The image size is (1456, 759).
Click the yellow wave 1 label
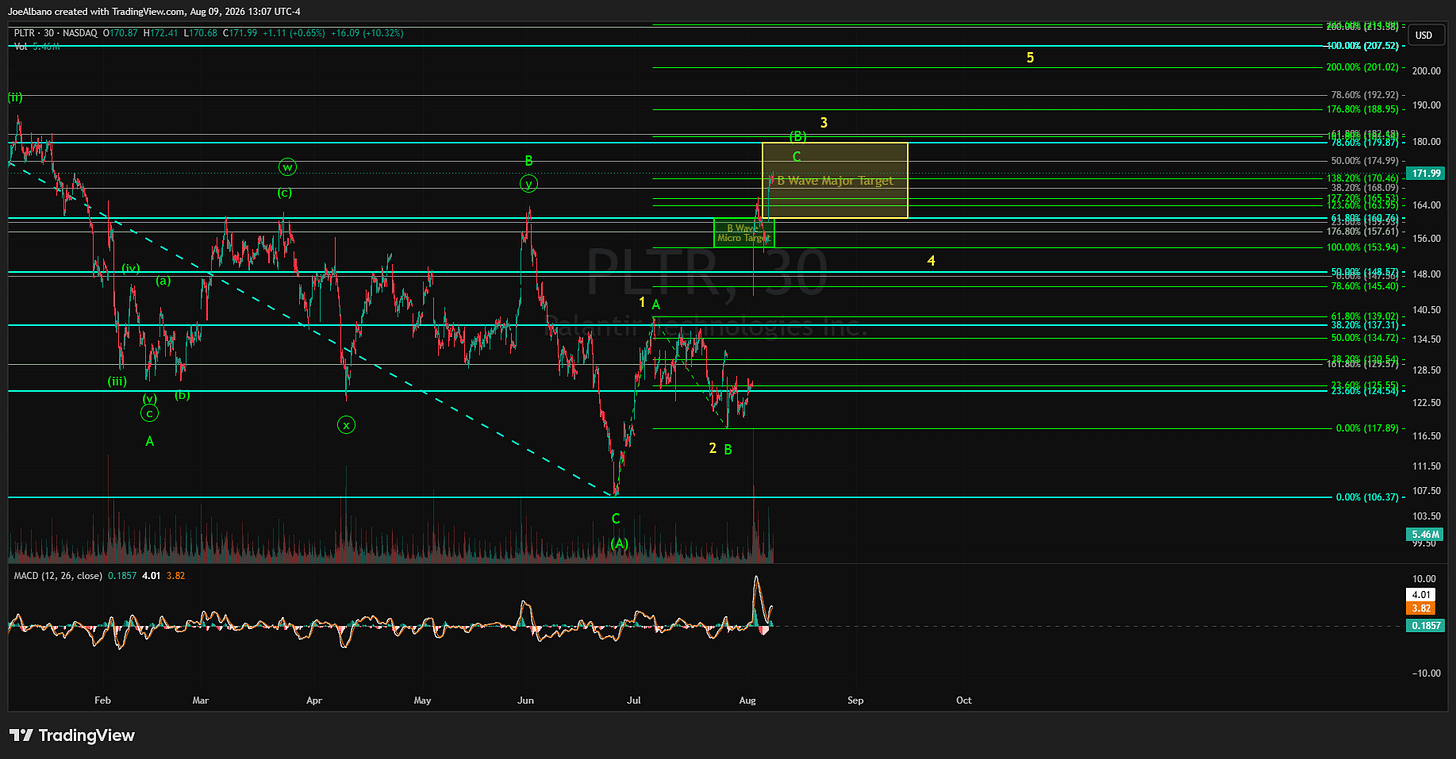click(642, 301)
